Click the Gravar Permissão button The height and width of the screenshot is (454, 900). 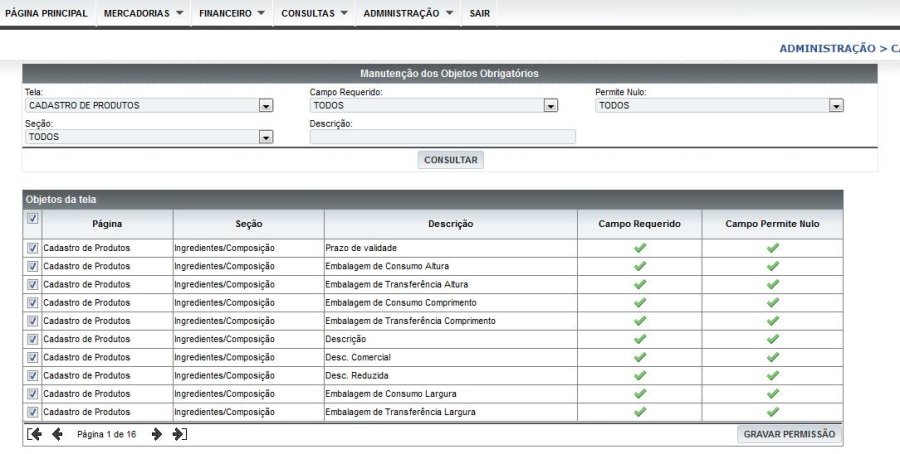pos(789,434)
